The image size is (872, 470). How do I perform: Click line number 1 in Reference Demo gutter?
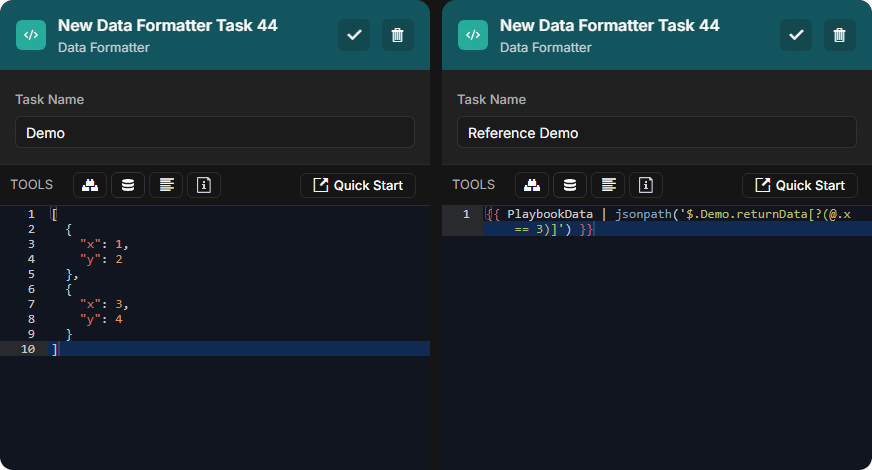466,214
